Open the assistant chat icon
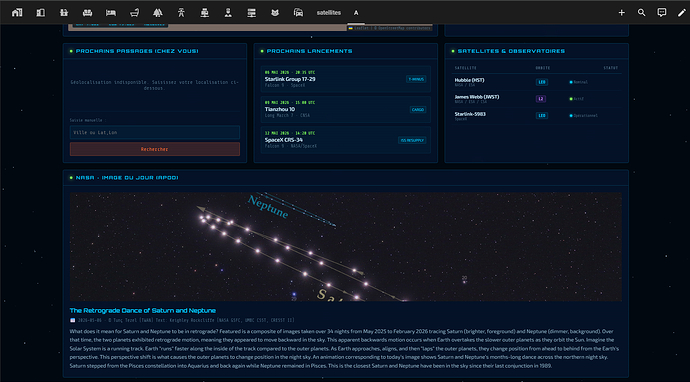The height and width of the screenshot is (382, 690). pyautogui.click(x=662, y=13)
